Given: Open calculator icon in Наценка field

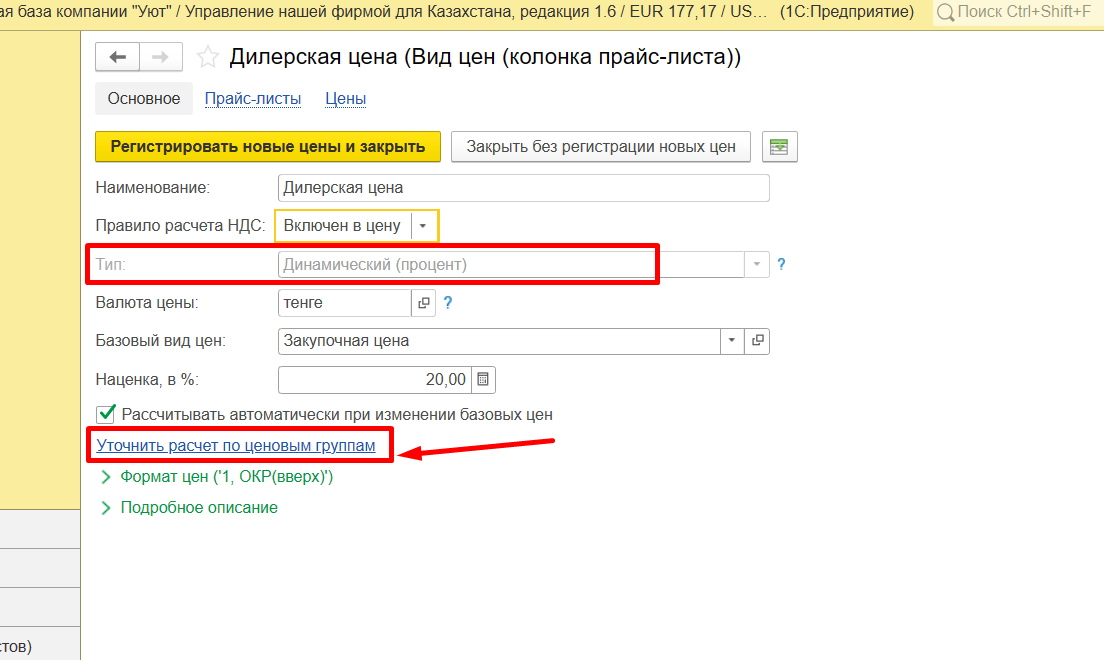Looking at the screenshot, I should (483, 380).
